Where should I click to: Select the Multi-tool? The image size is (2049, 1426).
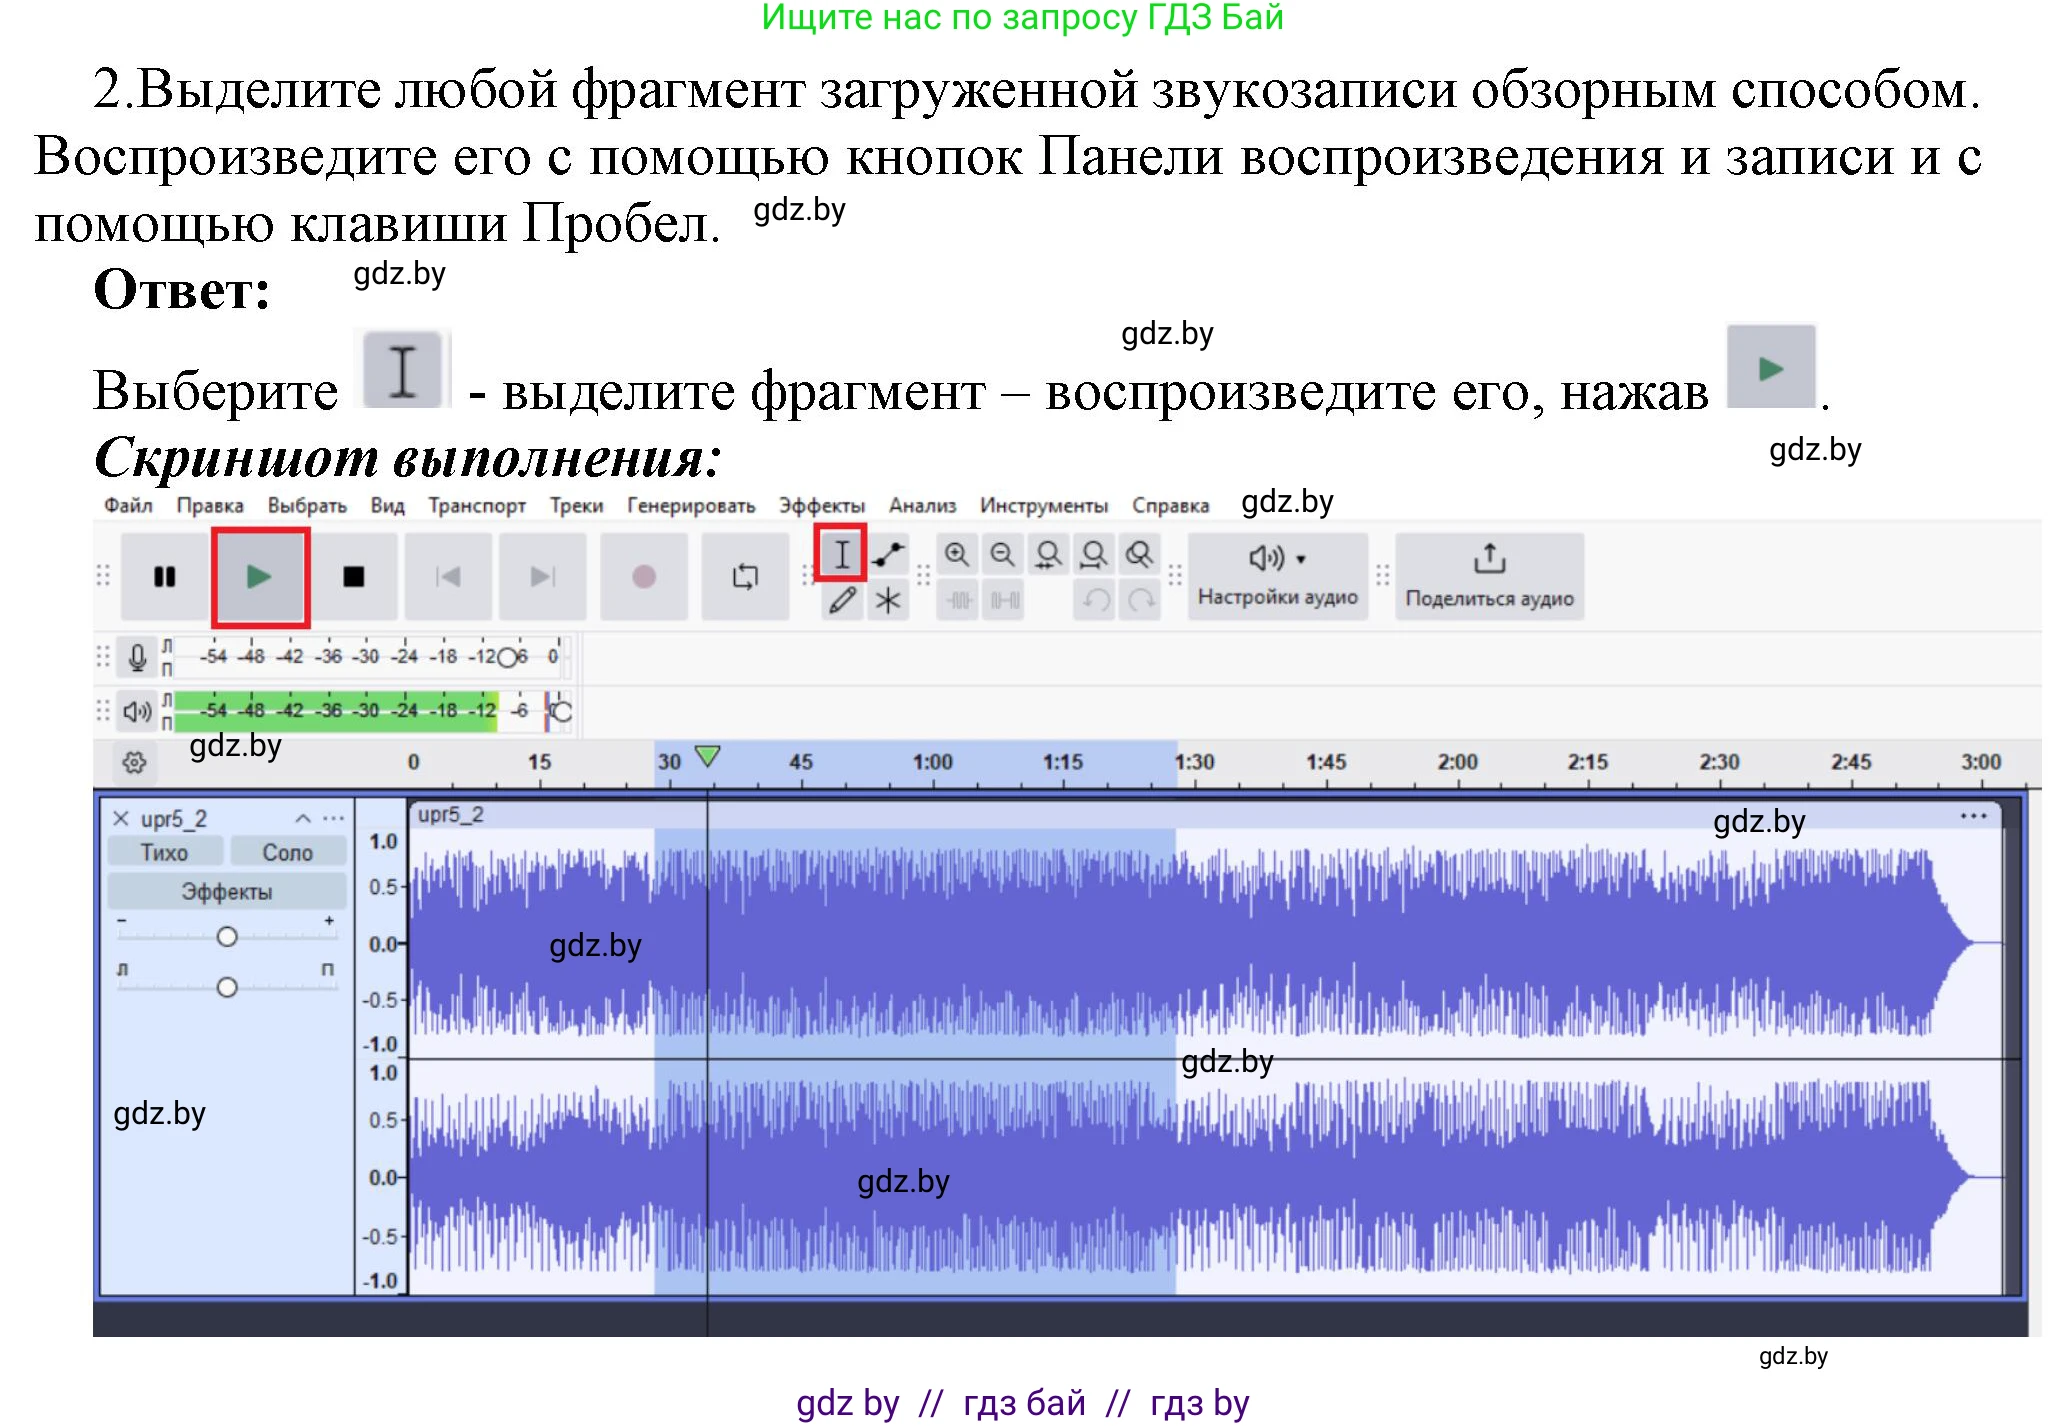[x=888, y=600]
